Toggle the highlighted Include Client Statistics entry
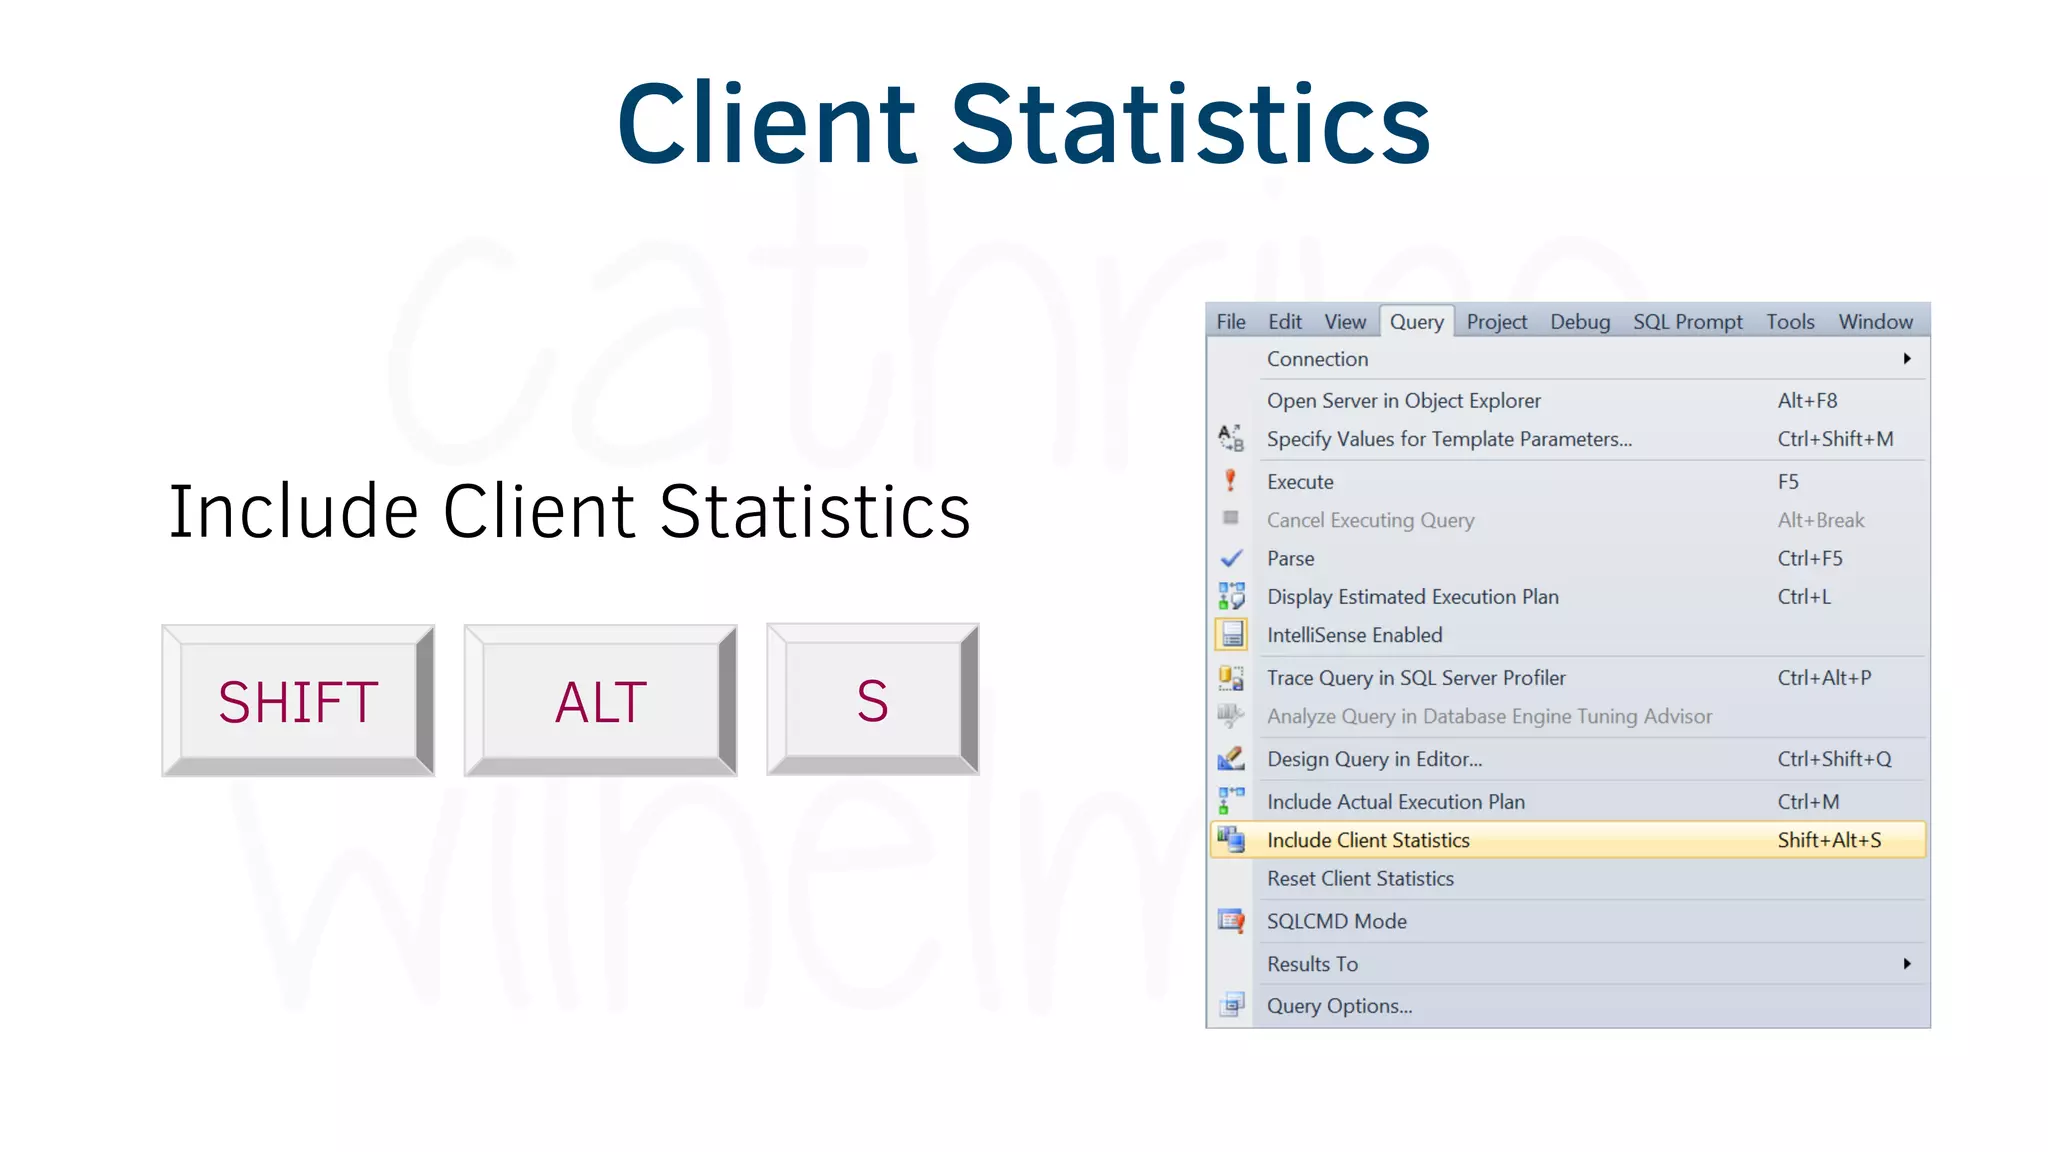 1568,840
